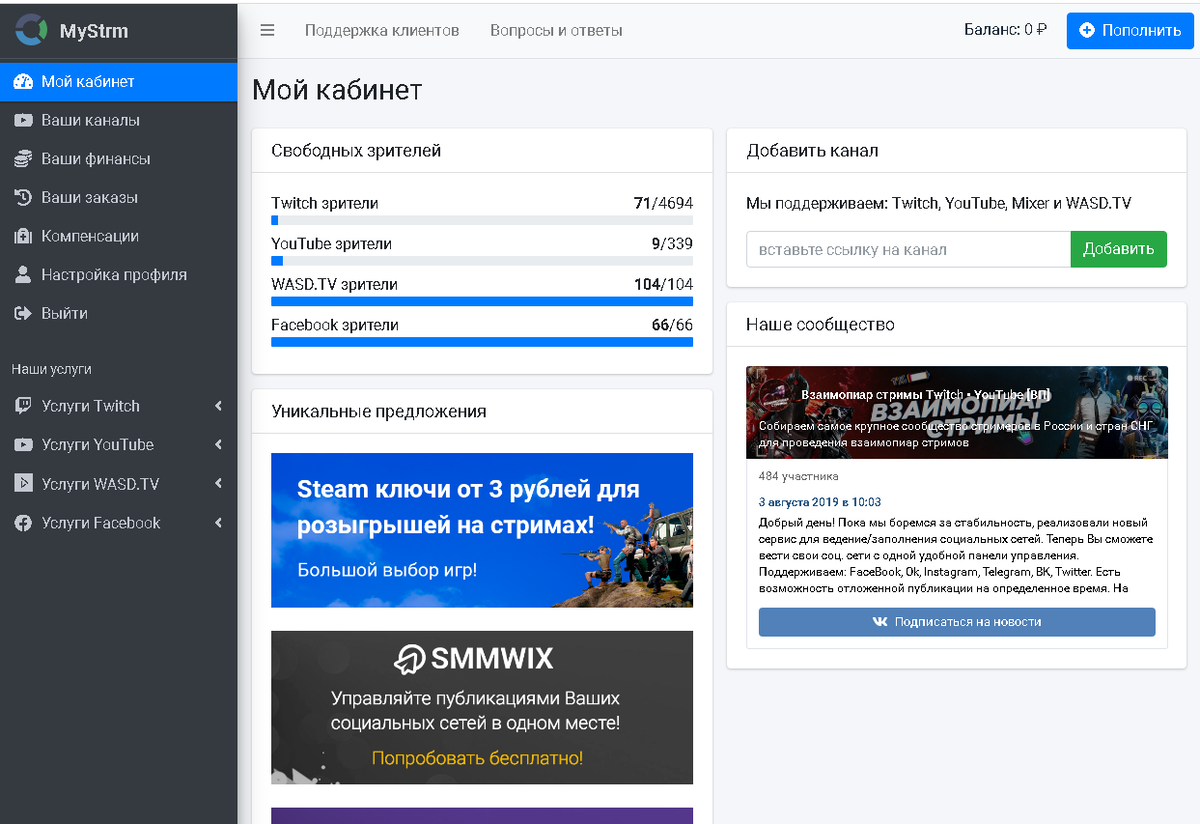Open Ваши финансы section

(119, 159)
